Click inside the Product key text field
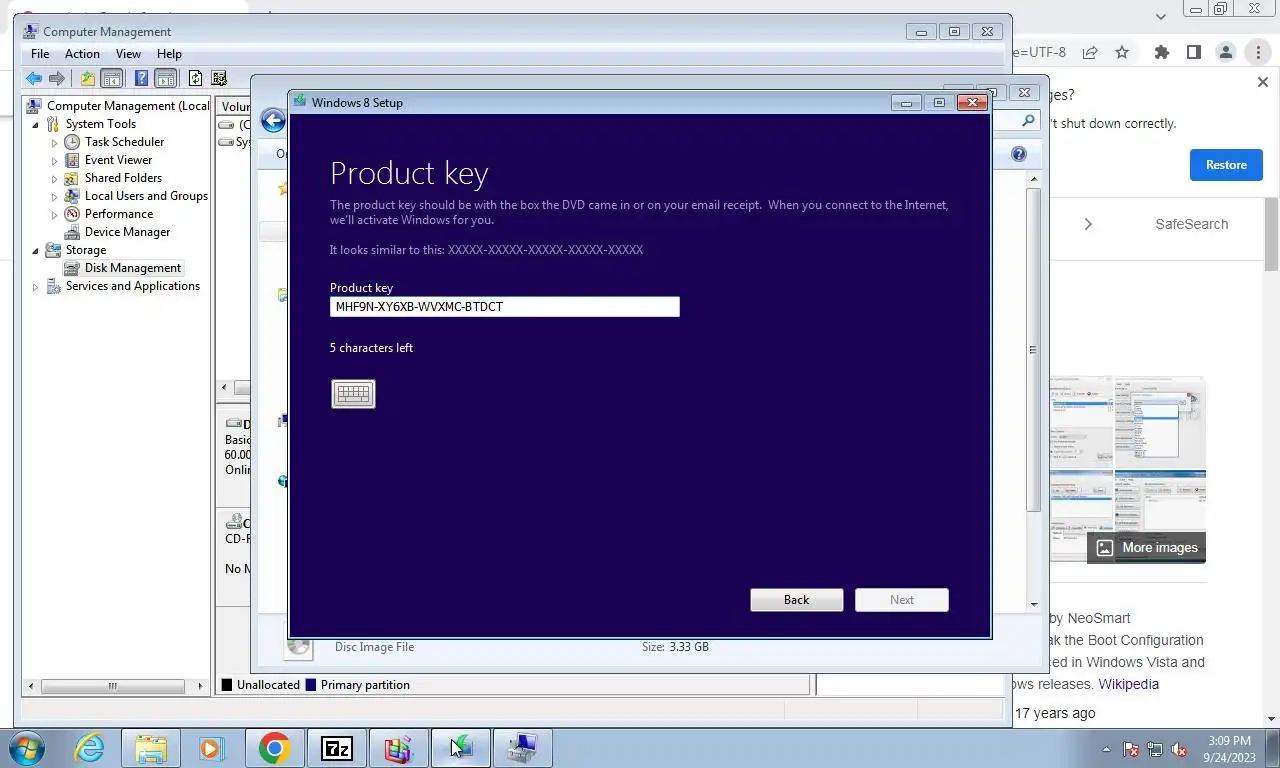This screenshot has height=768, width=1280. 505,307
